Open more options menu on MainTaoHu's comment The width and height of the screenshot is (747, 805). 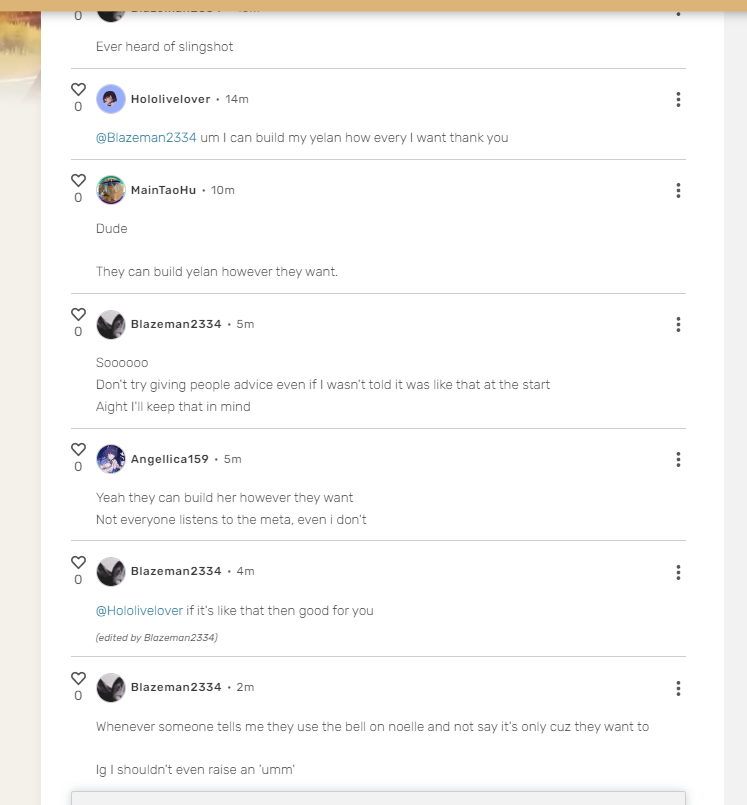(678, 190)
